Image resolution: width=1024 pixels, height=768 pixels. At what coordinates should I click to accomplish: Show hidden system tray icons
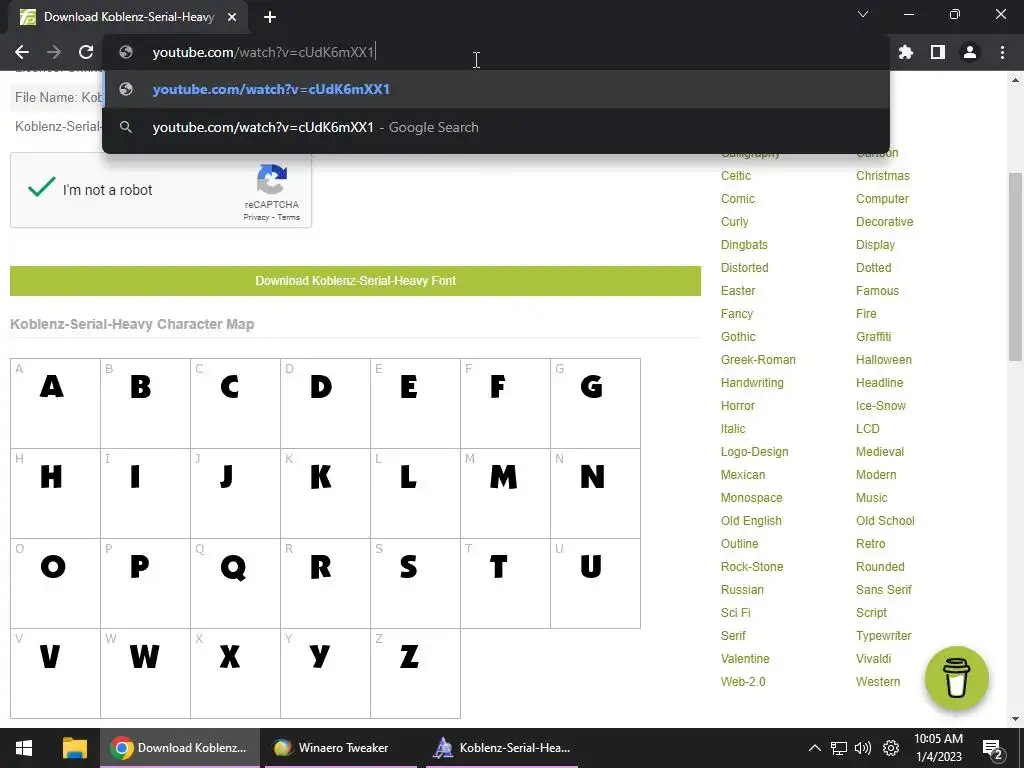click(x=814, y=748)
